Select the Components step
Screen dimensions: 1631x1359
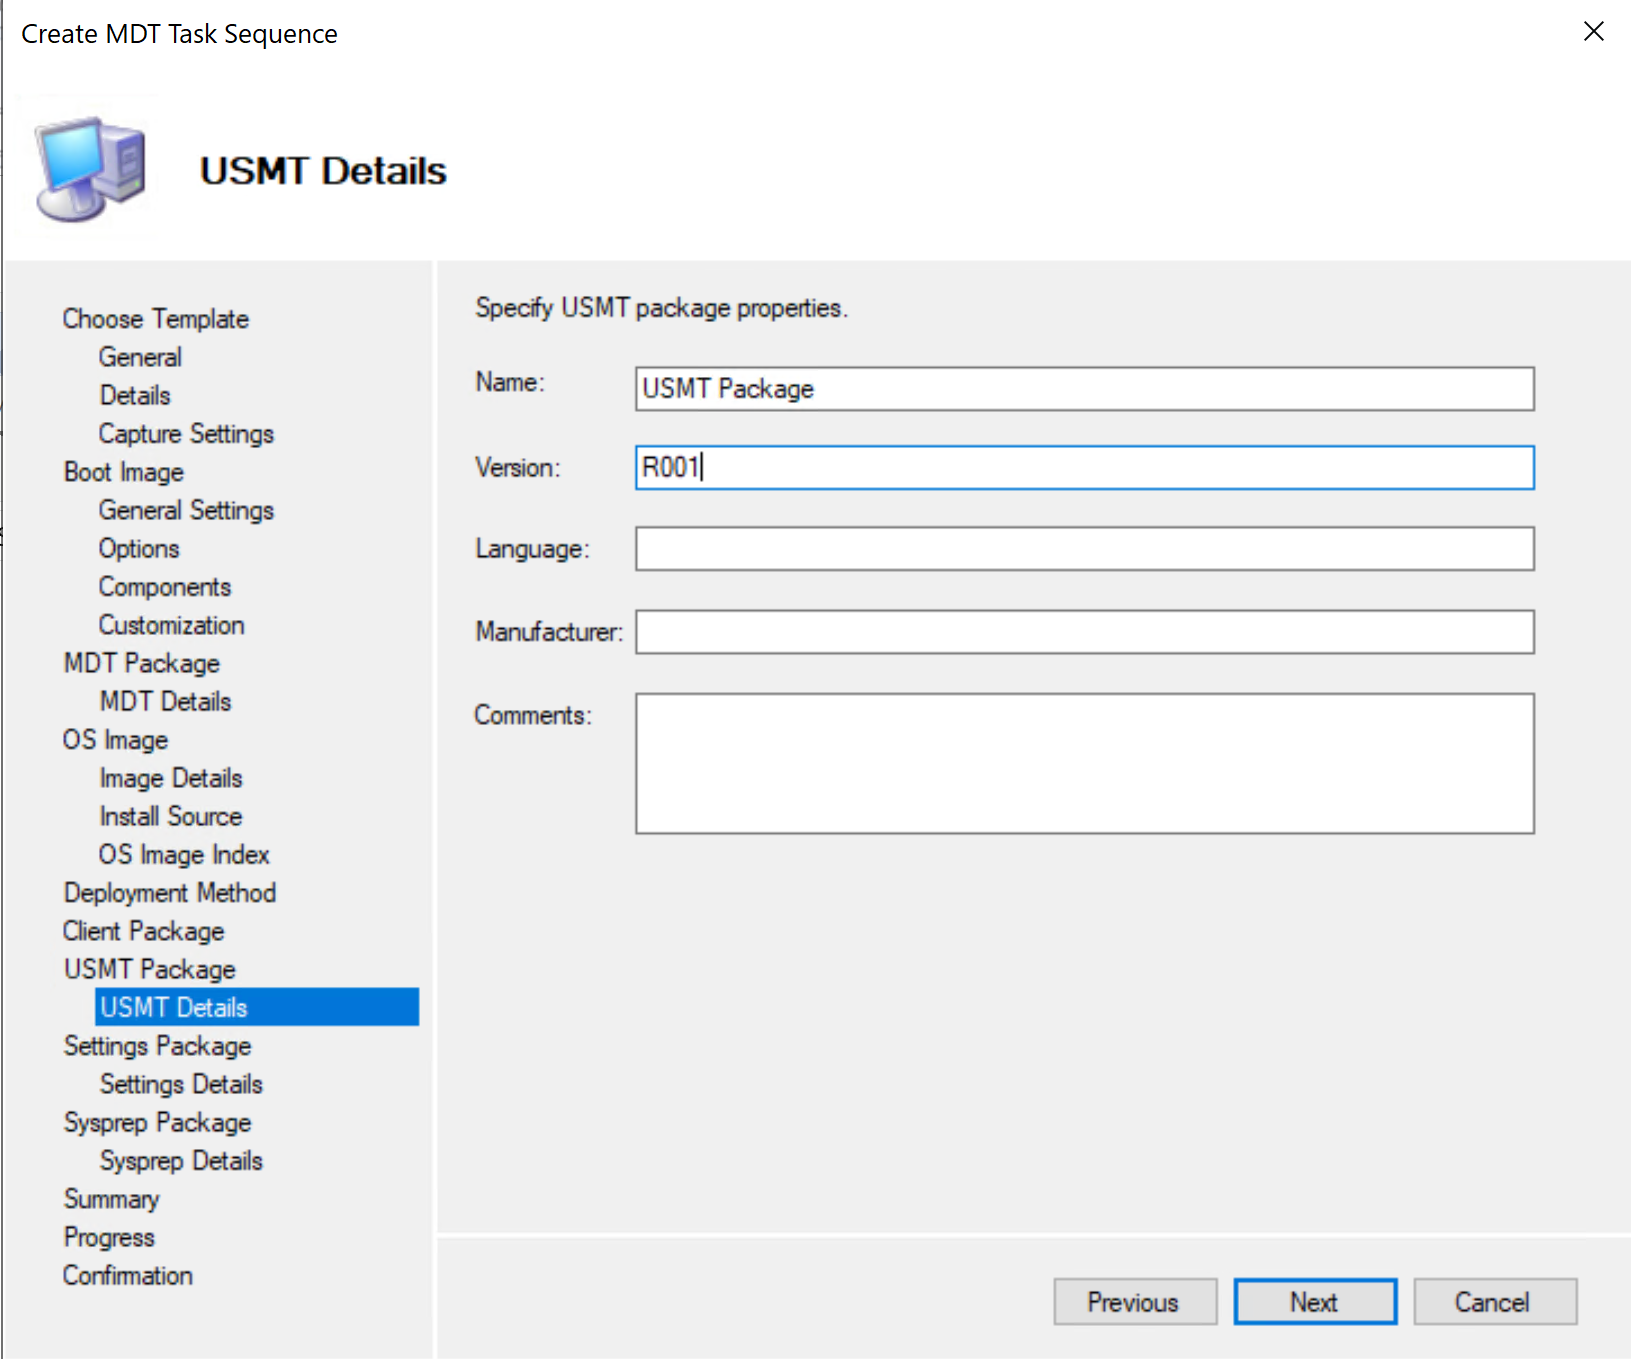click(165, 586)
